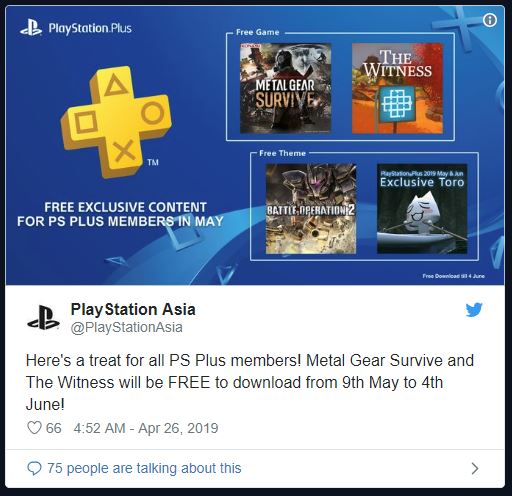The height and width of the screenshot is (496, 512).
Task: Click the PlayStation Plus logo in the banner
Action: tap(76, 28)
